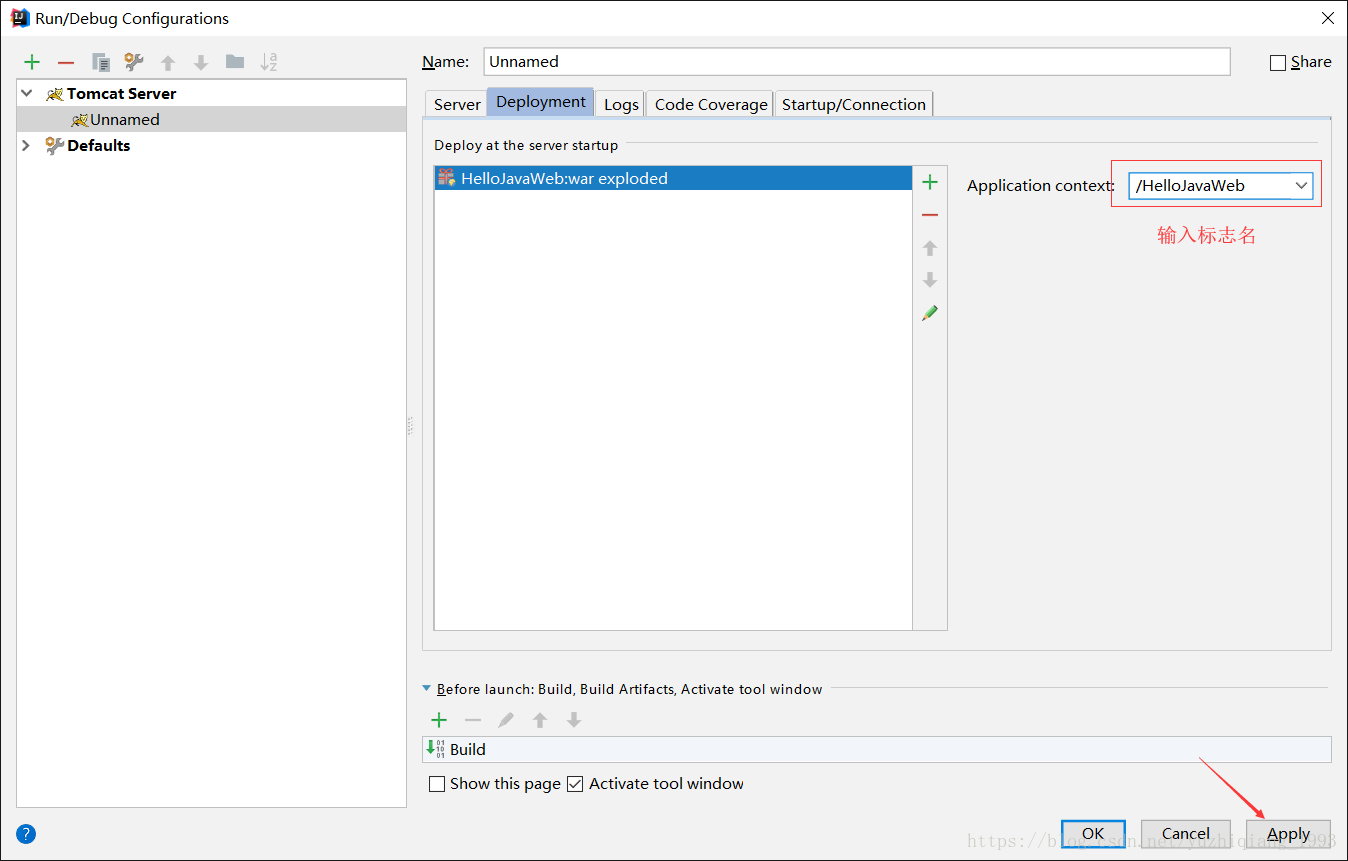Image resolution: width=1348 pixels, height=861 pixels.
Task: Move configuration down in left toolbar
Action: [x=201, y=62]
